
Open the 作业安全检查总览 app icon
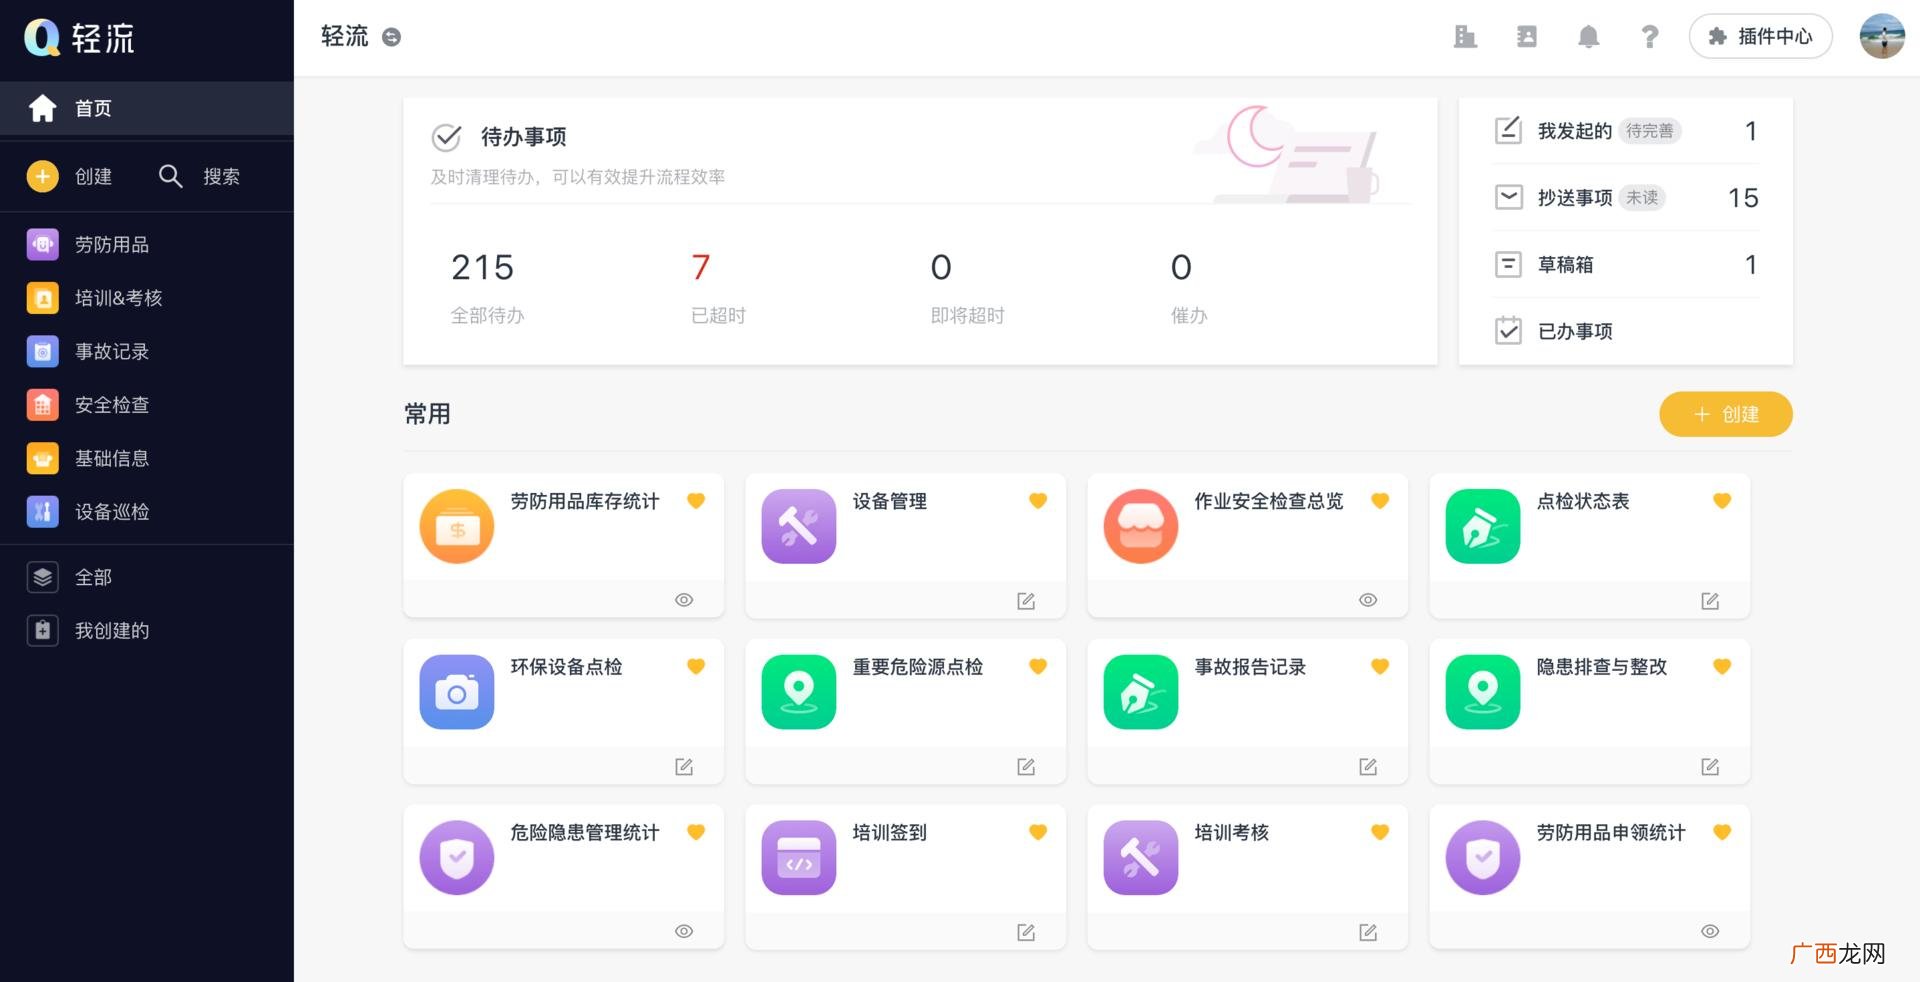pos(1141,526)
